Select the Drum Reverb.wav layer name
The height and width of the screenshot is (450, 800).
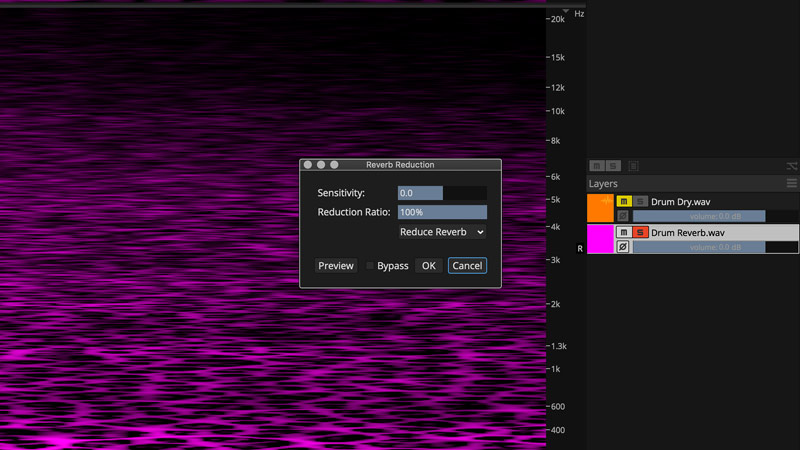[687, 233]
